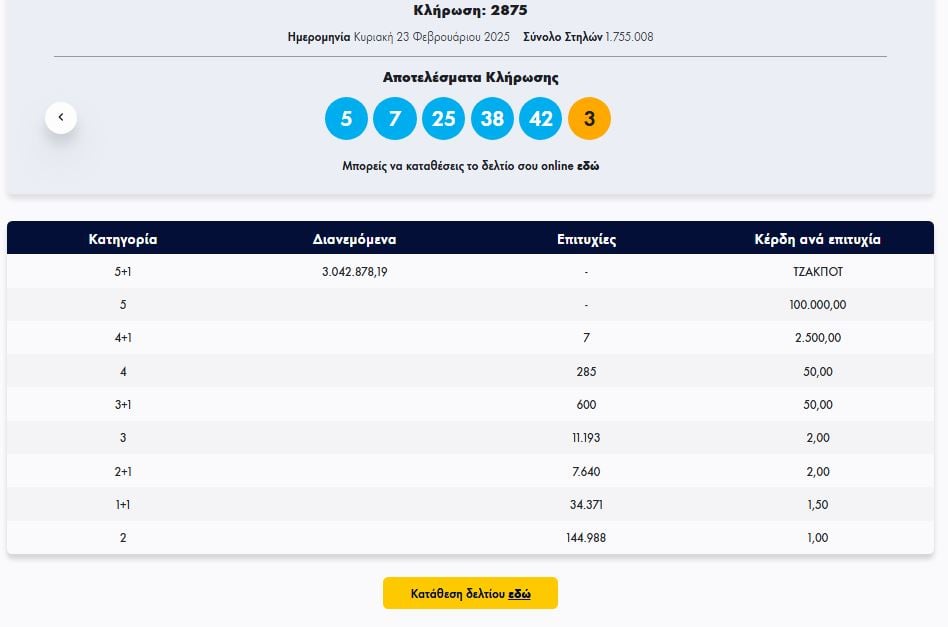The image size is (948, 627).
Task: Click the "Κατηγορία" column header
Action: click(123, 239)
